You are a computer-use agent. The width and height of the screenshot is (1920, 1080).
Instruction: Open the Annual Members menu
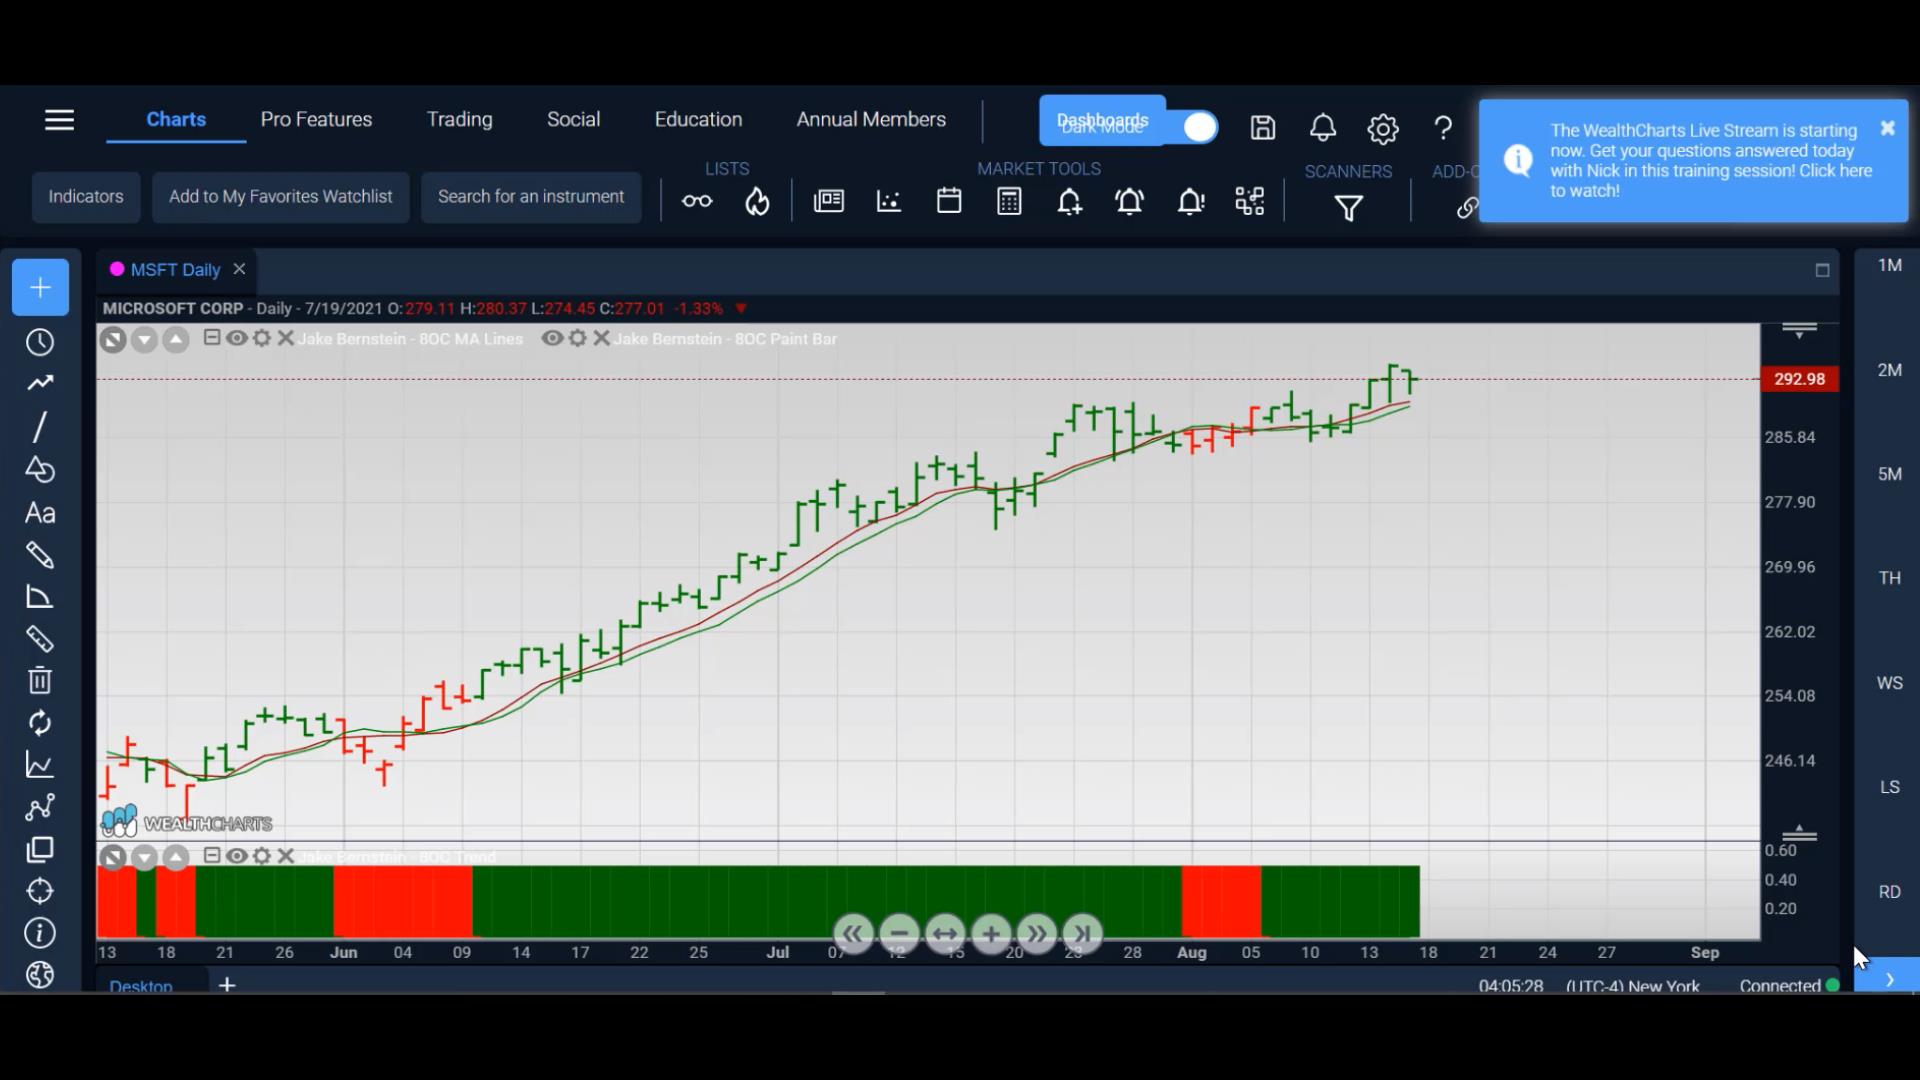tap(871, 119)
